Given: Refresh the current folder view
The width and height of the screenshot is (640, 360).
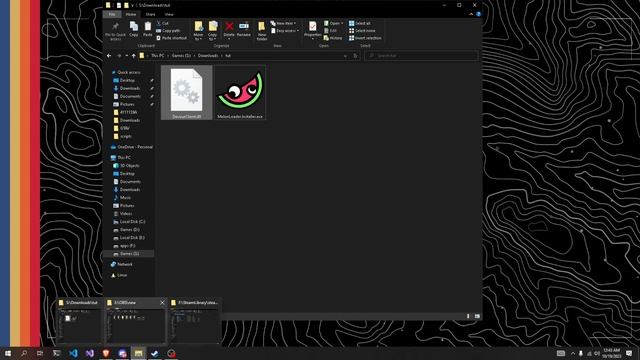Looking at the screenshot, I should (355, 56).
